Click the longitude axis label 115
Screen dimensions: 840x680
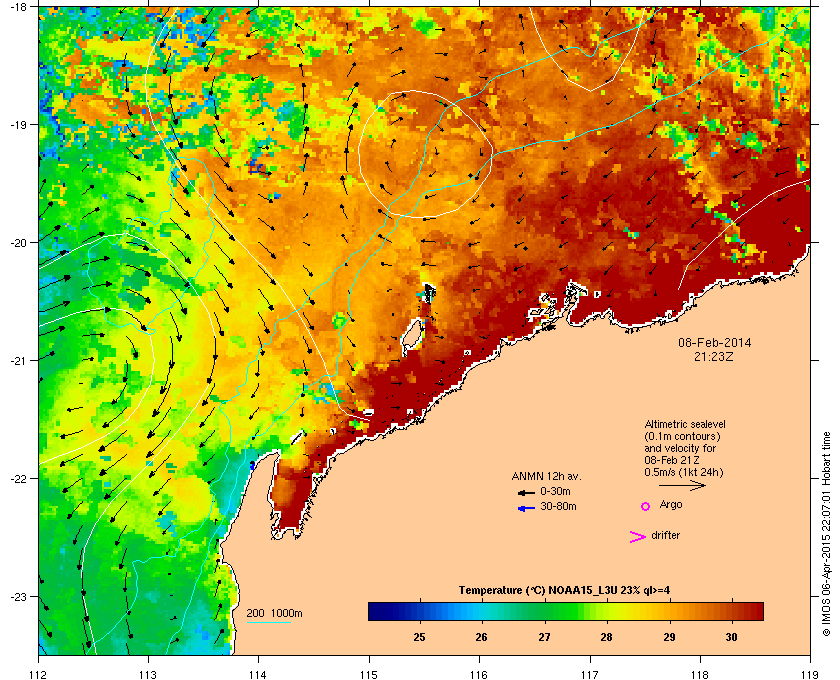(369, 675)
